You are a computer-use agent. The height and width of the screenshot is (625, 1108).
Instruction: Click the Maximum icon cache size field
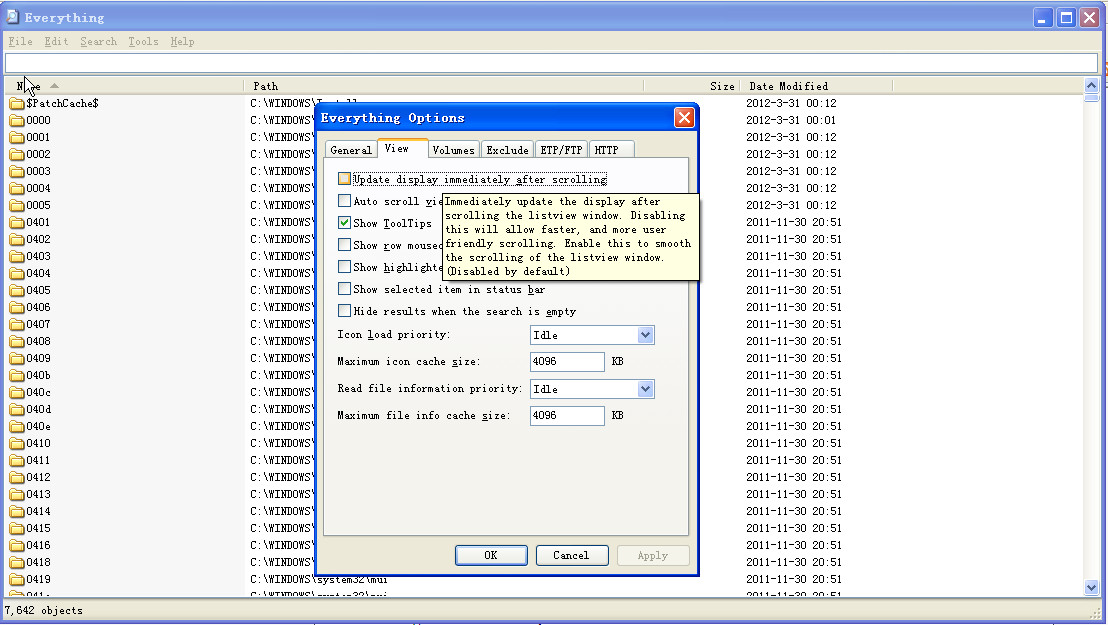pyautogui.click(x=567, y=361)
